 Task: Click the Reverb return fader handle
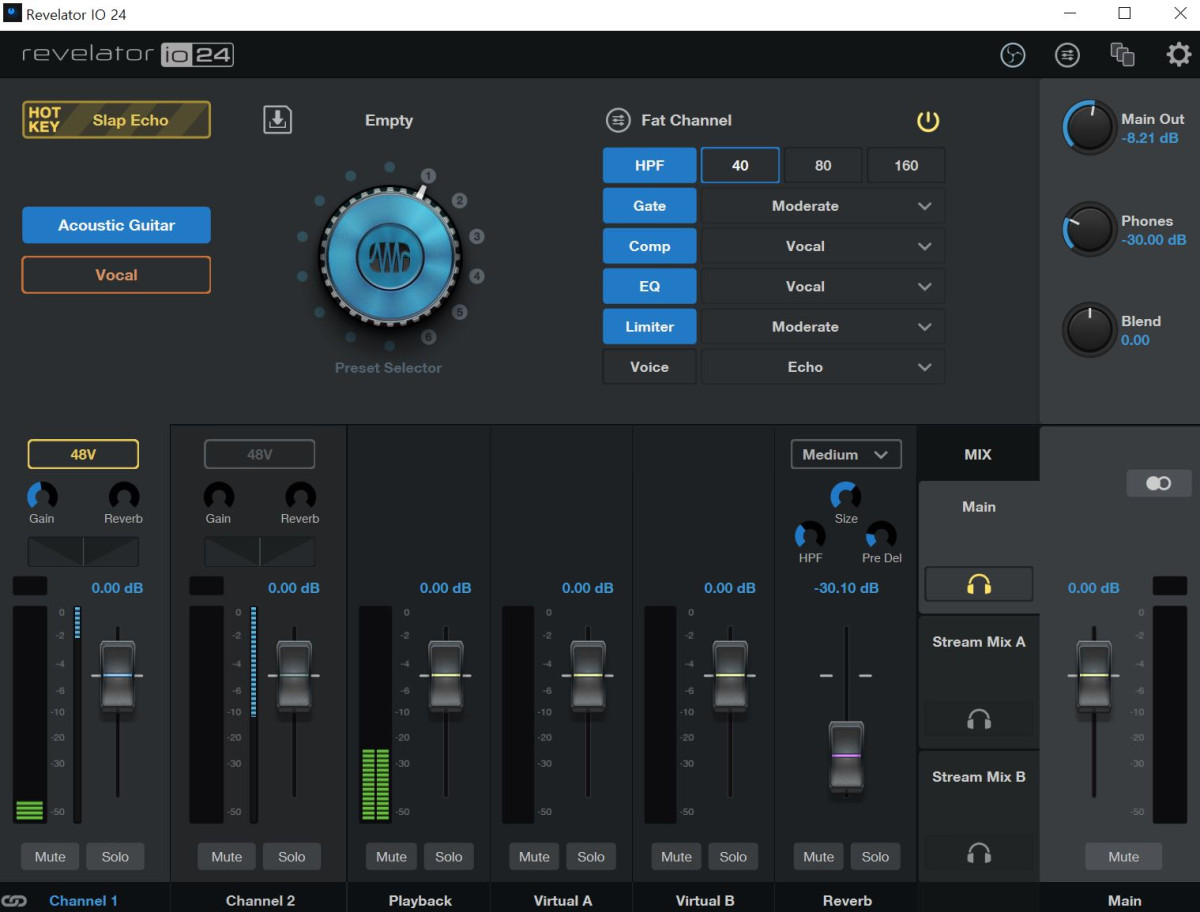tap(846, 756)
